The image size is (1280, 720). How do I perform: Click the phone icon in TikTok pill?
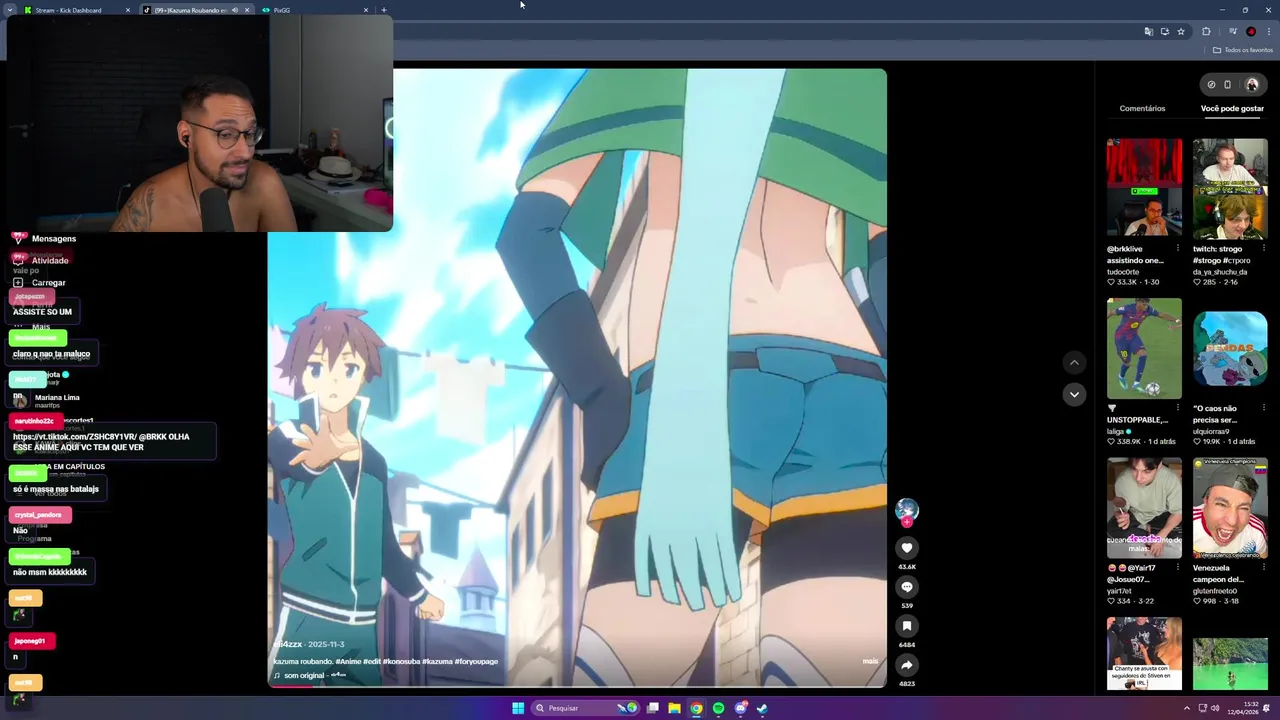[1228, 85]
